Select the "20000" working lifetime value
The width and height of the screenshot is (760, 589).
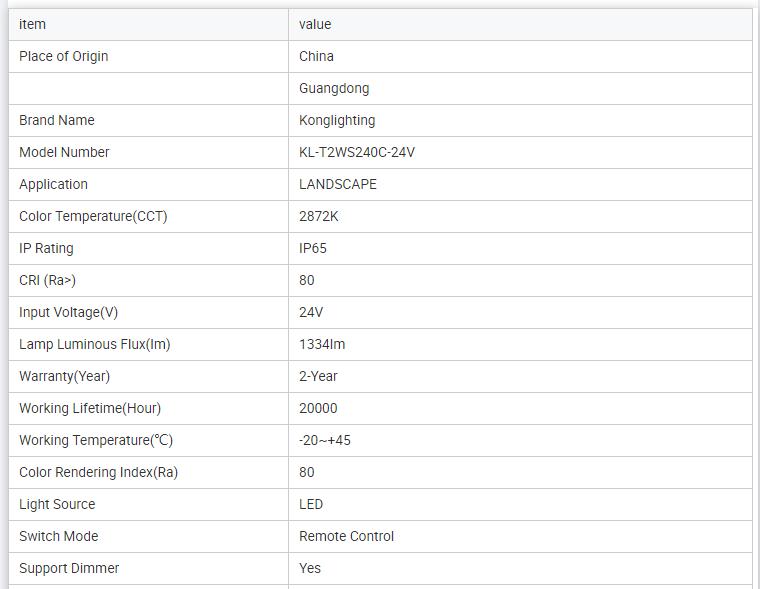318,408
